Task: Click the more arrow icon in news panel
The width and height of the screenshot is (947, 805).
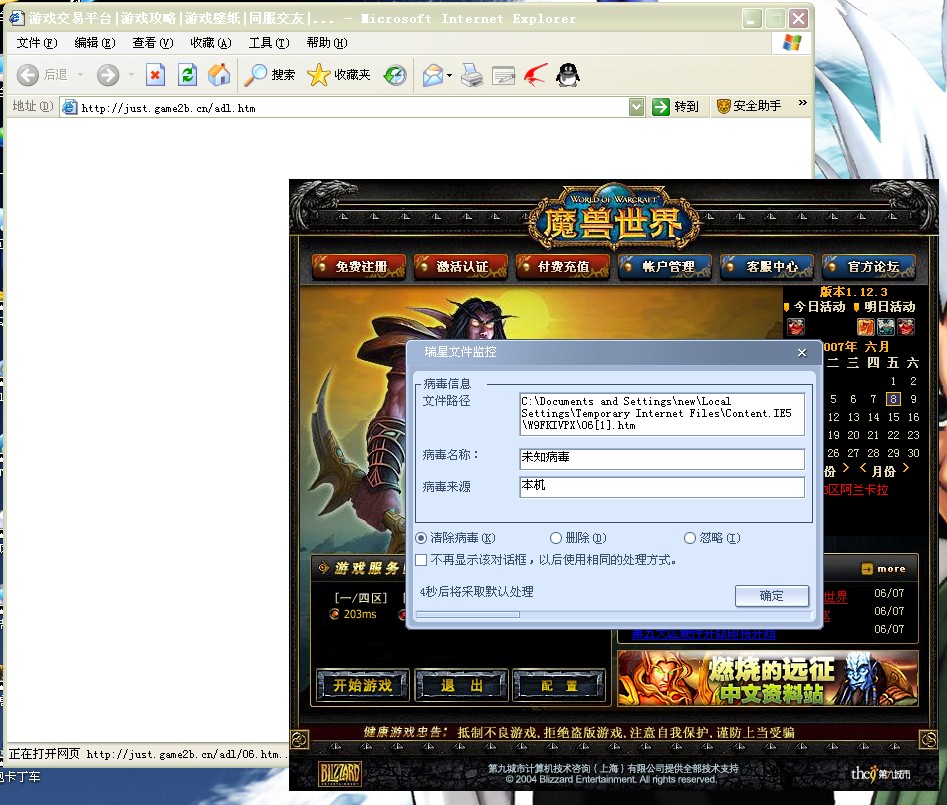Action: tap(867, 568)
